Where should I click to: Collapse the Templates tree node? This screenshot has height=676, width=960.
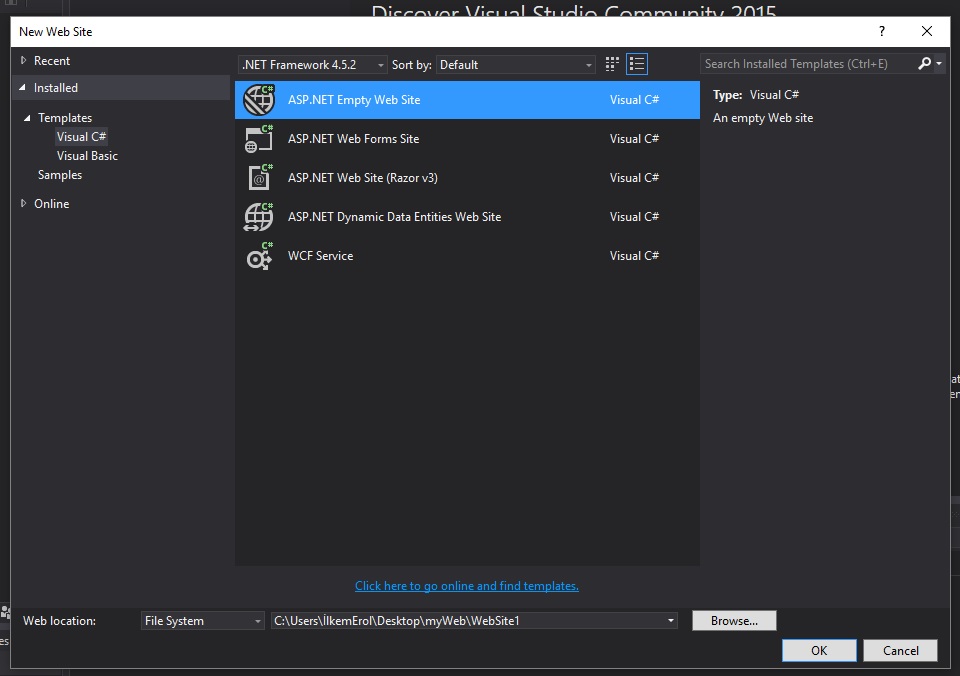click(x=27, y=118)
